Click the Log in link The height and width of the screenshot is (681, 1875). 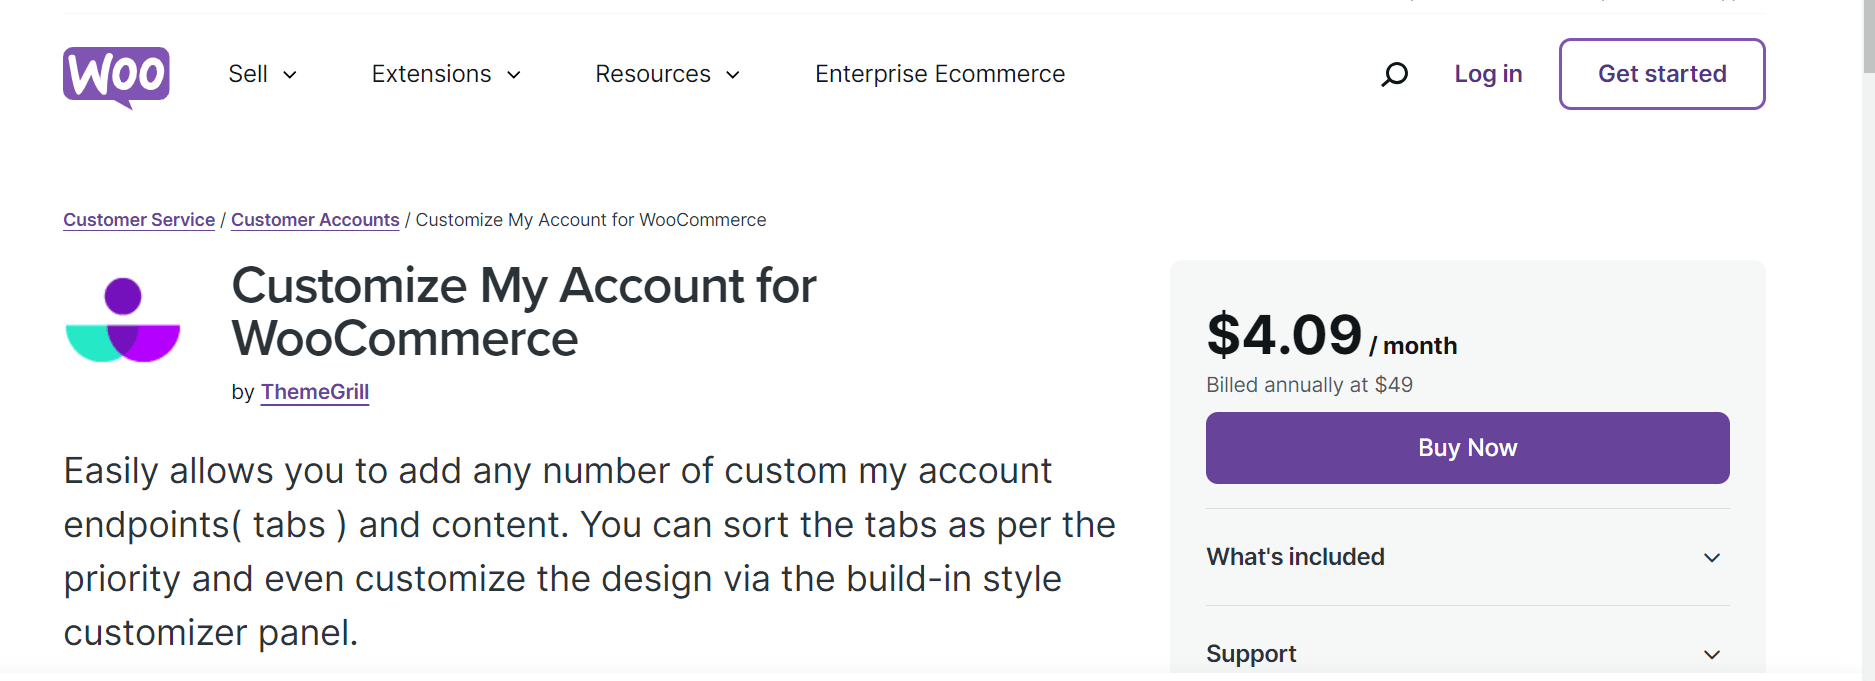point(1487,74)
